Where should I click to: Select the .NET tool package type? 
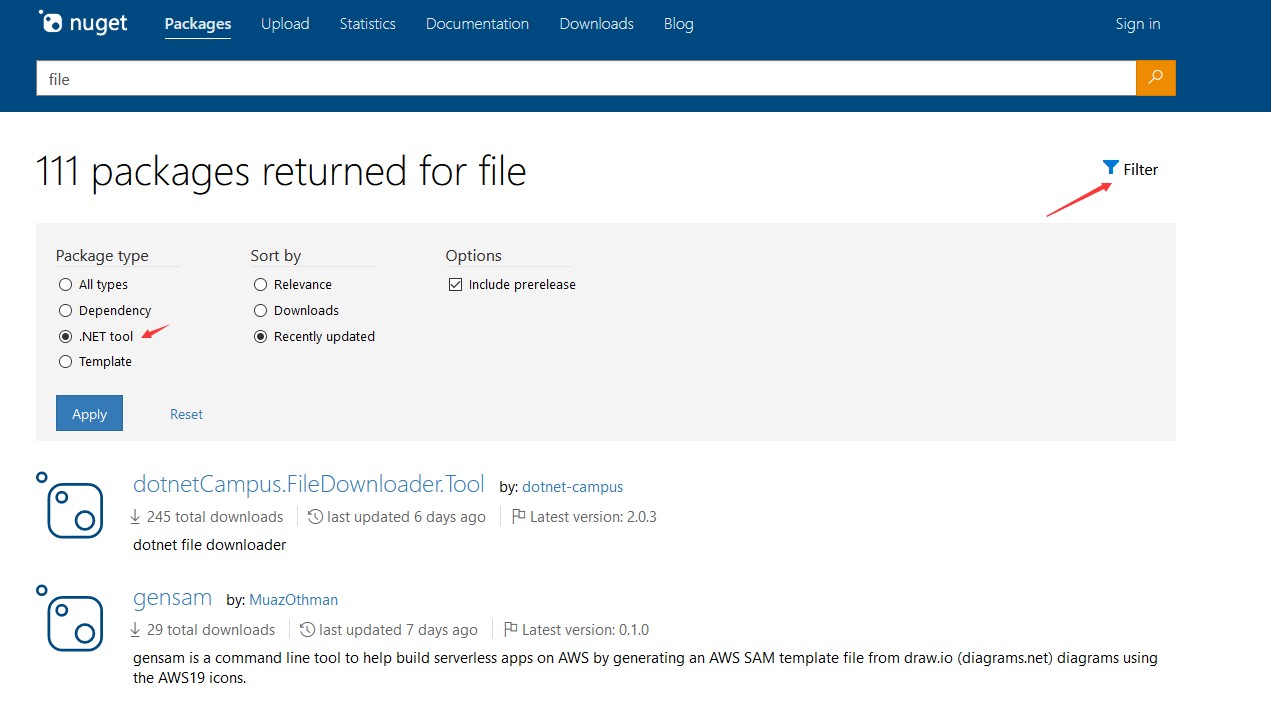[x=64, y=336]
